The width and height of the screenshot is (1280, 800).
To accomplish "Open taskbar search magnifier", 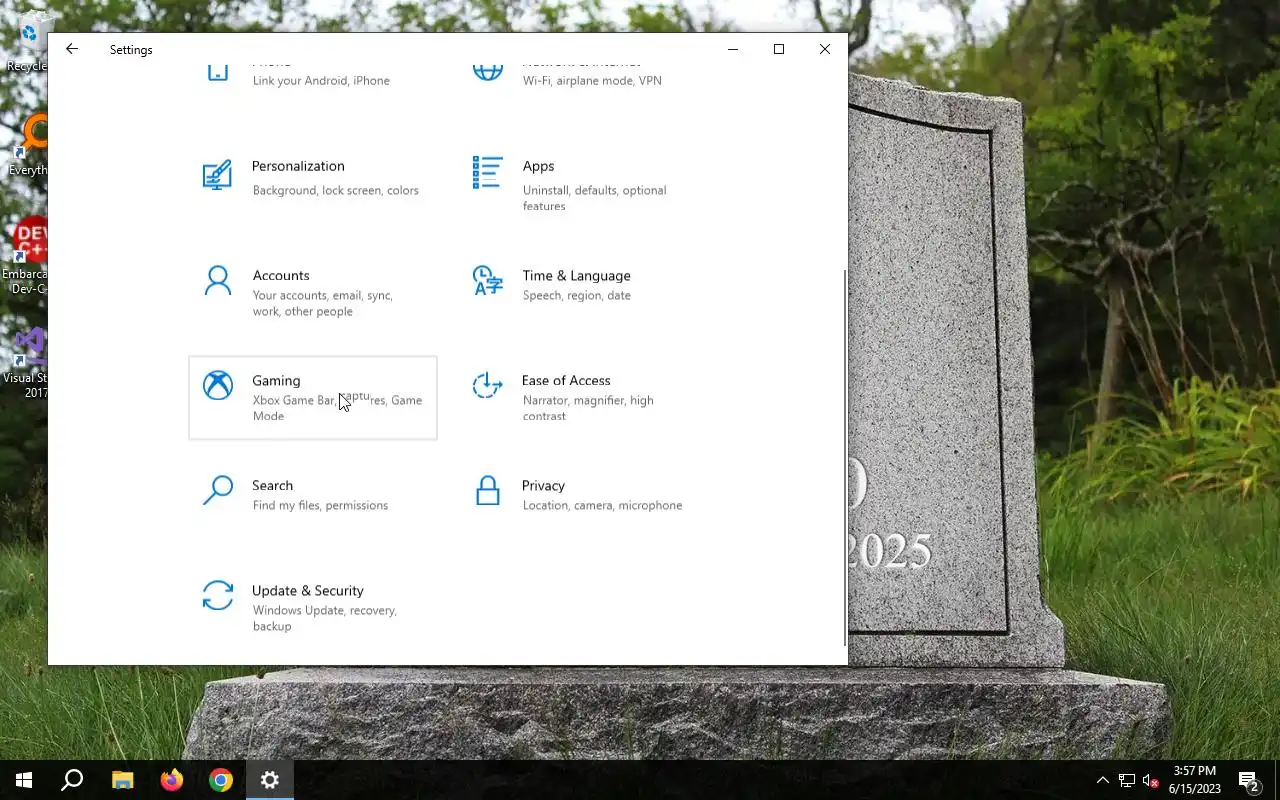I will [x=72, y=780].
